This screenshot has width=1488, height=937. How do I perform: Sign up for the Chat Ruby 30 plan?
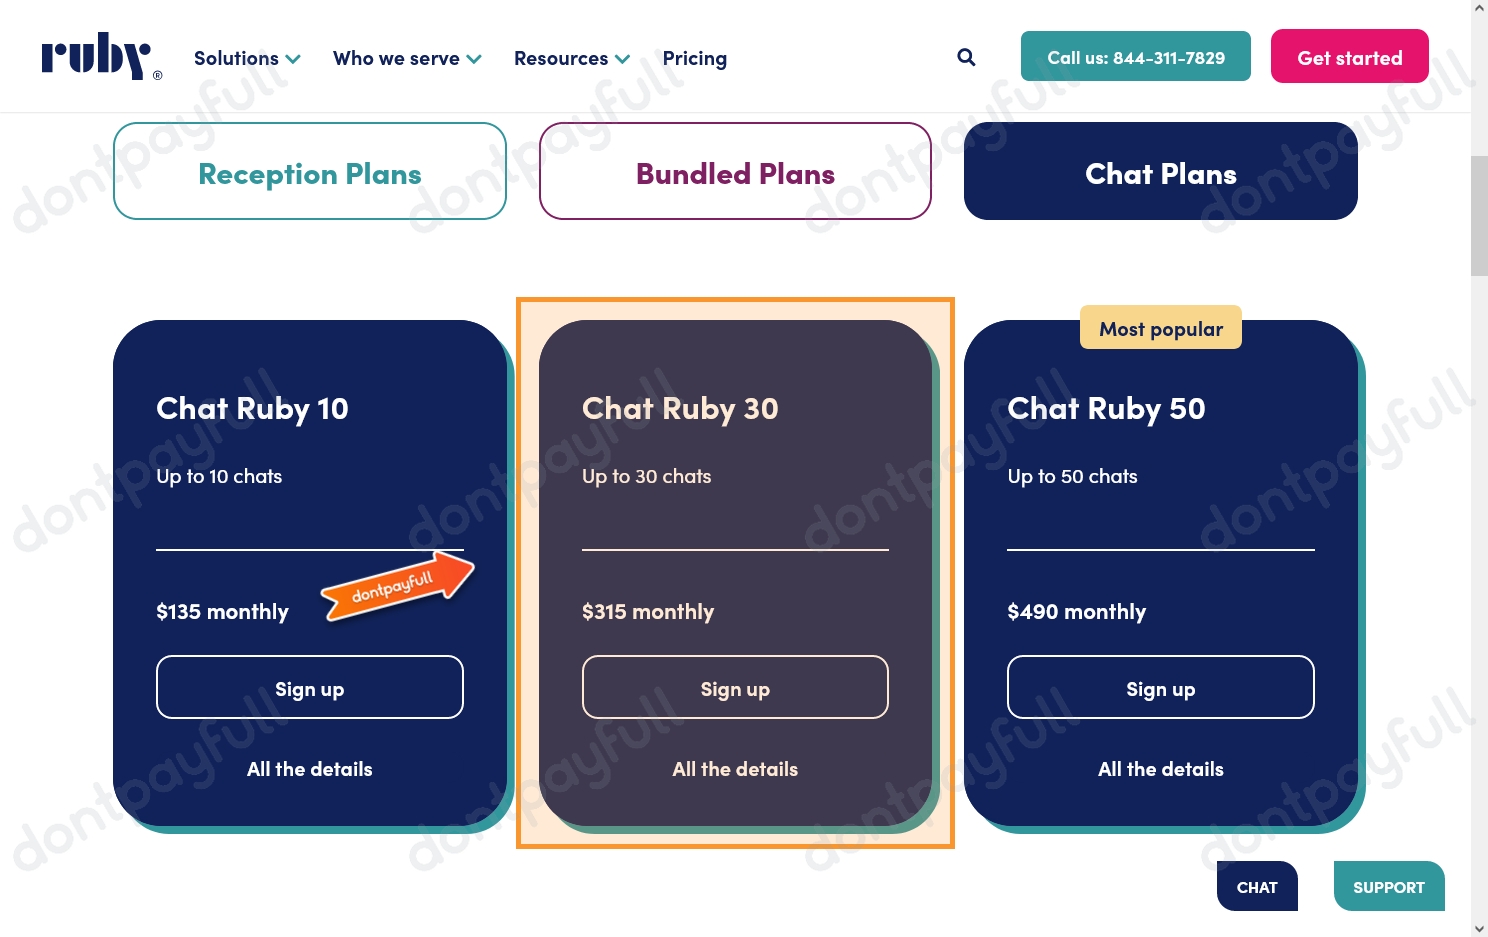[x=735, y=687]
